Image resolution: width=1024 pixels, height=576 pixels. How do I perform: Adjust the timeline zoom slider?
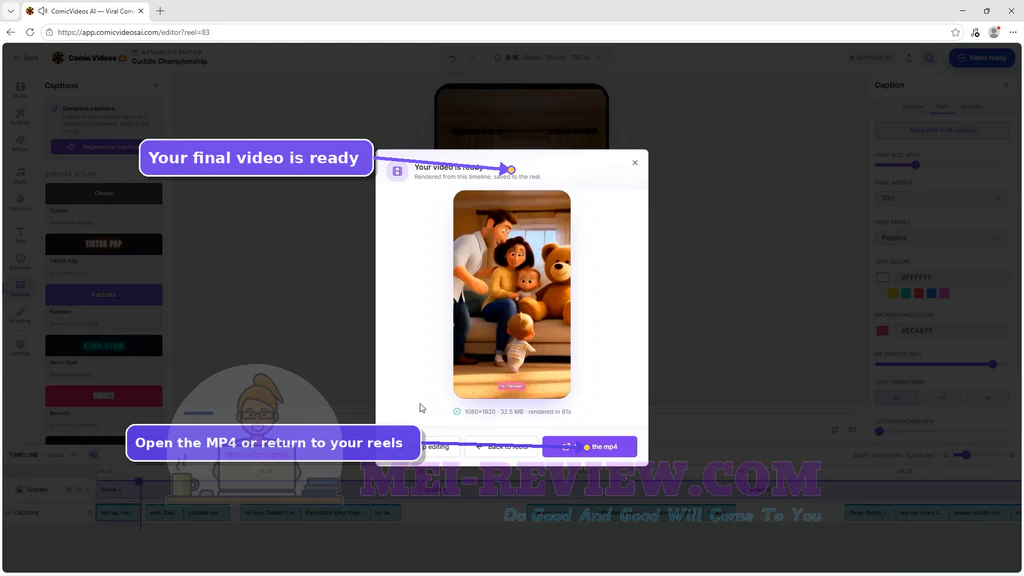click(966, 455)
